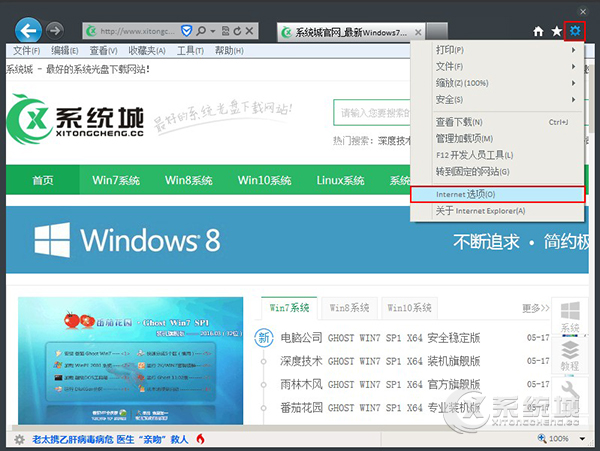Select the 系统城官网 tab
The height and width of the screenshot is (451, 600).
tap(350, 32)
